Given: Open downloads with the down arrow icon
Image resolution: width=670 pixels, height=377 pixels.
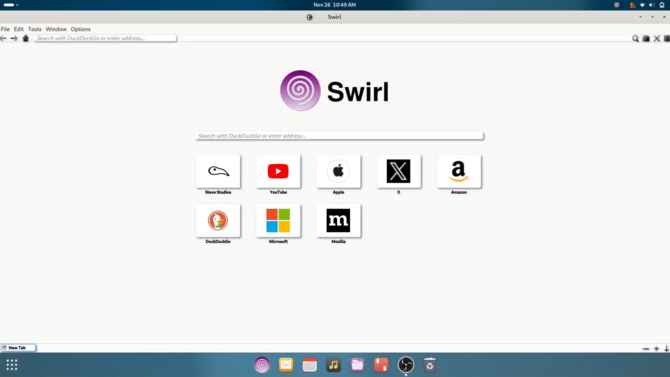Looking at the screenshot, I should coord(666,349).
